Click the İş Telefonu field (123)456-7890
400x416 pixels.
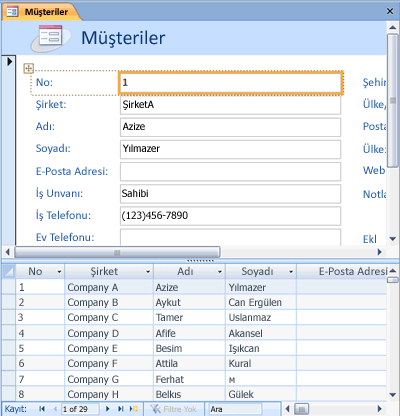tap(230, 215)
